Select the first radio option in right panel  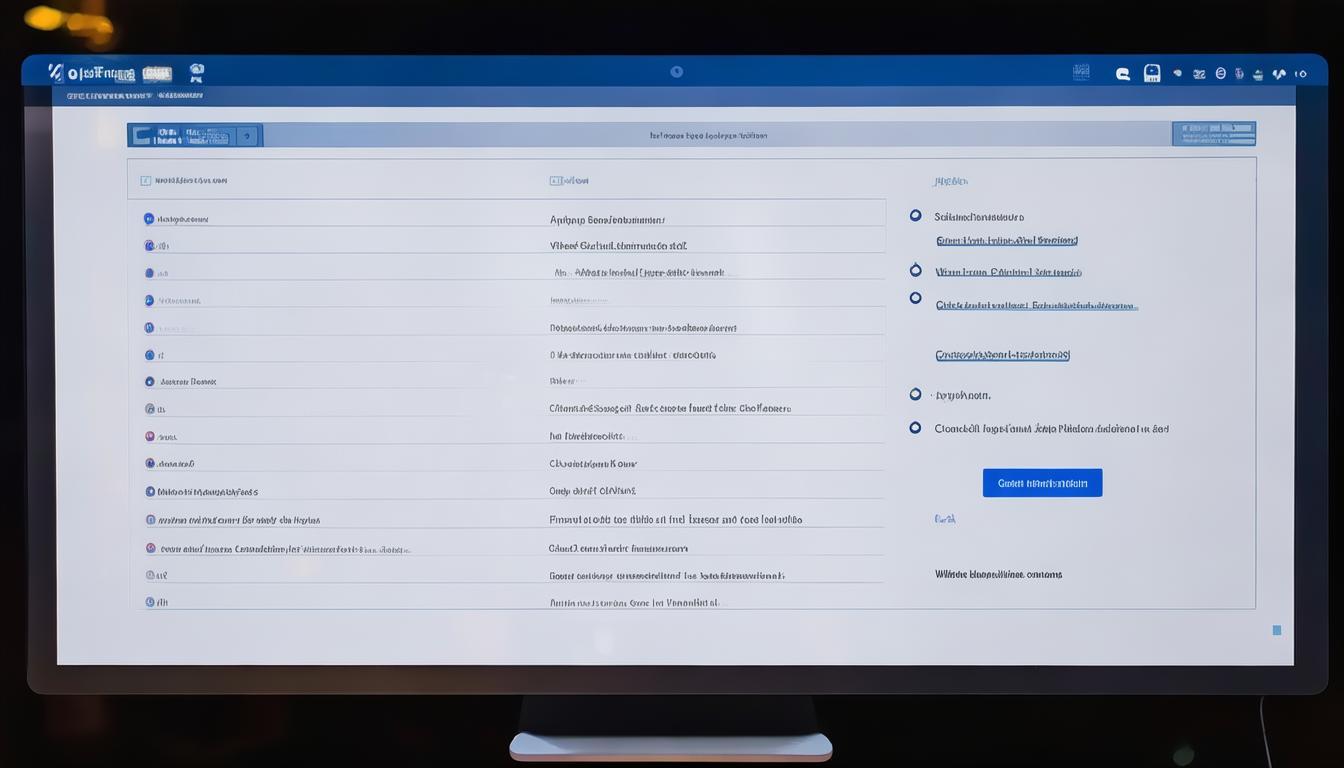pos(915,215)
